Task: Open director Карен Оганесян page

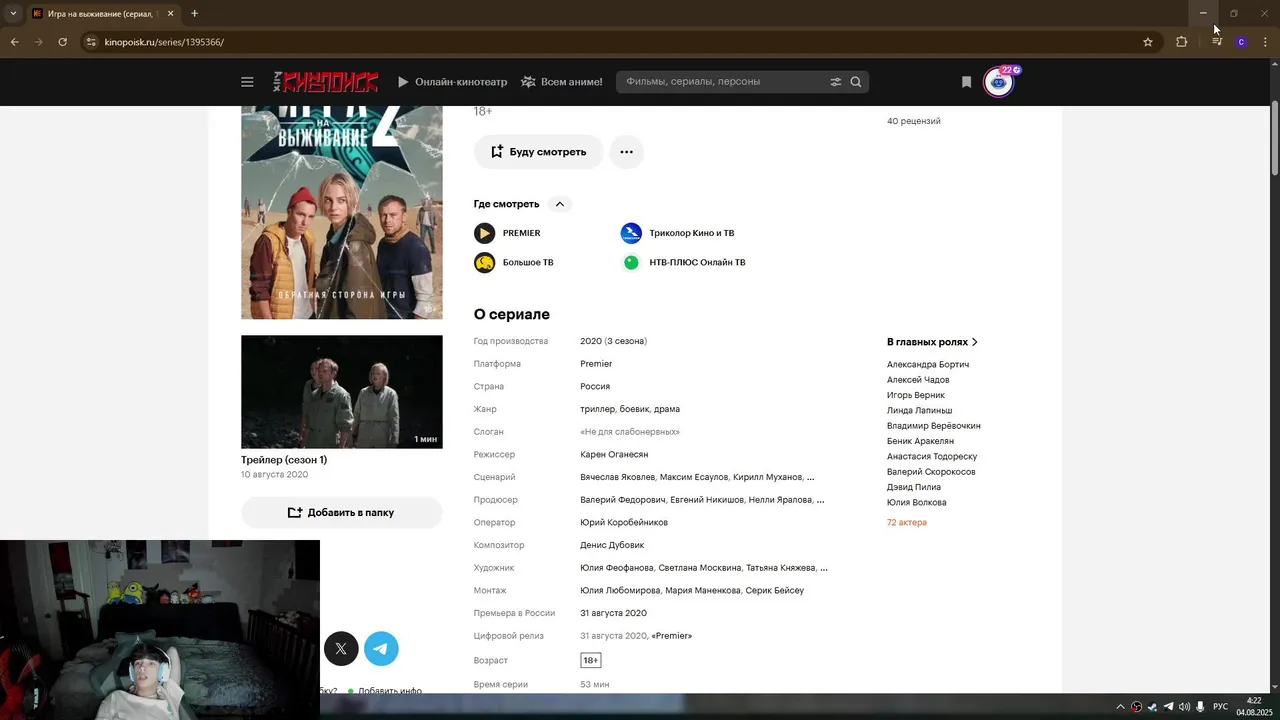Action: tap(614, 454)
